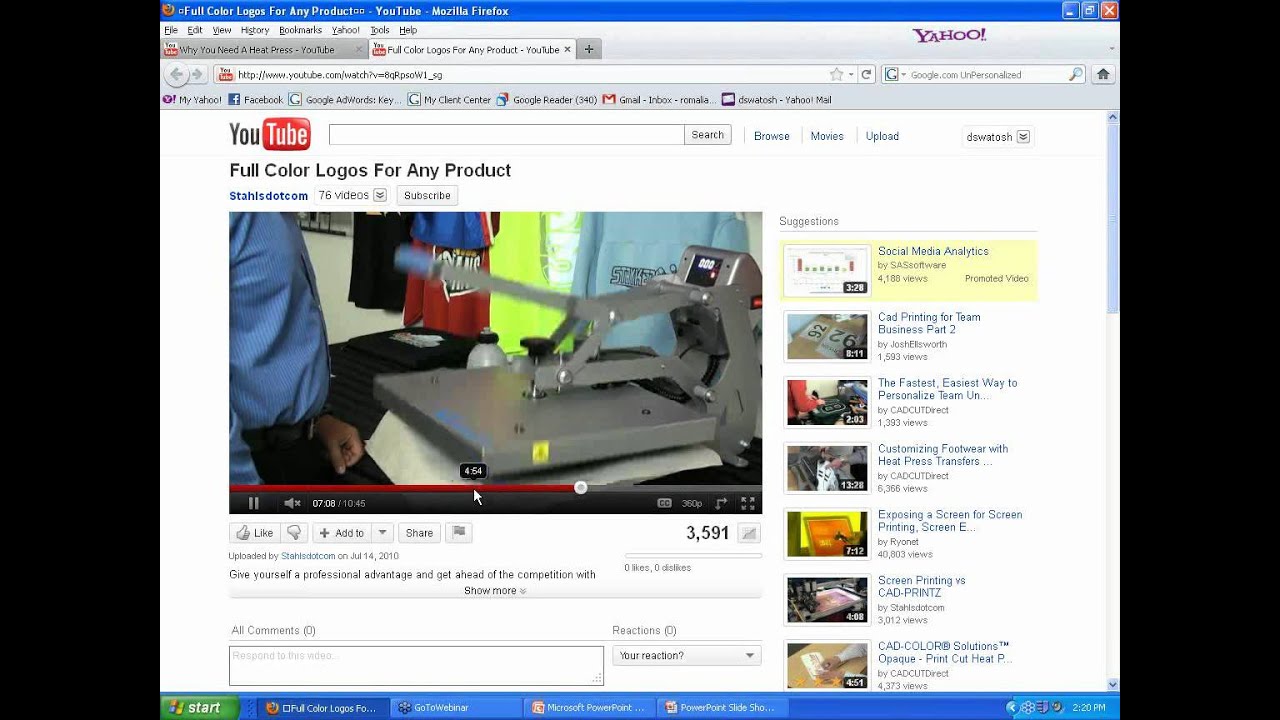Open the 360p quality menu
This screenshot has height=720, width=1280.
tap(692, 503)
